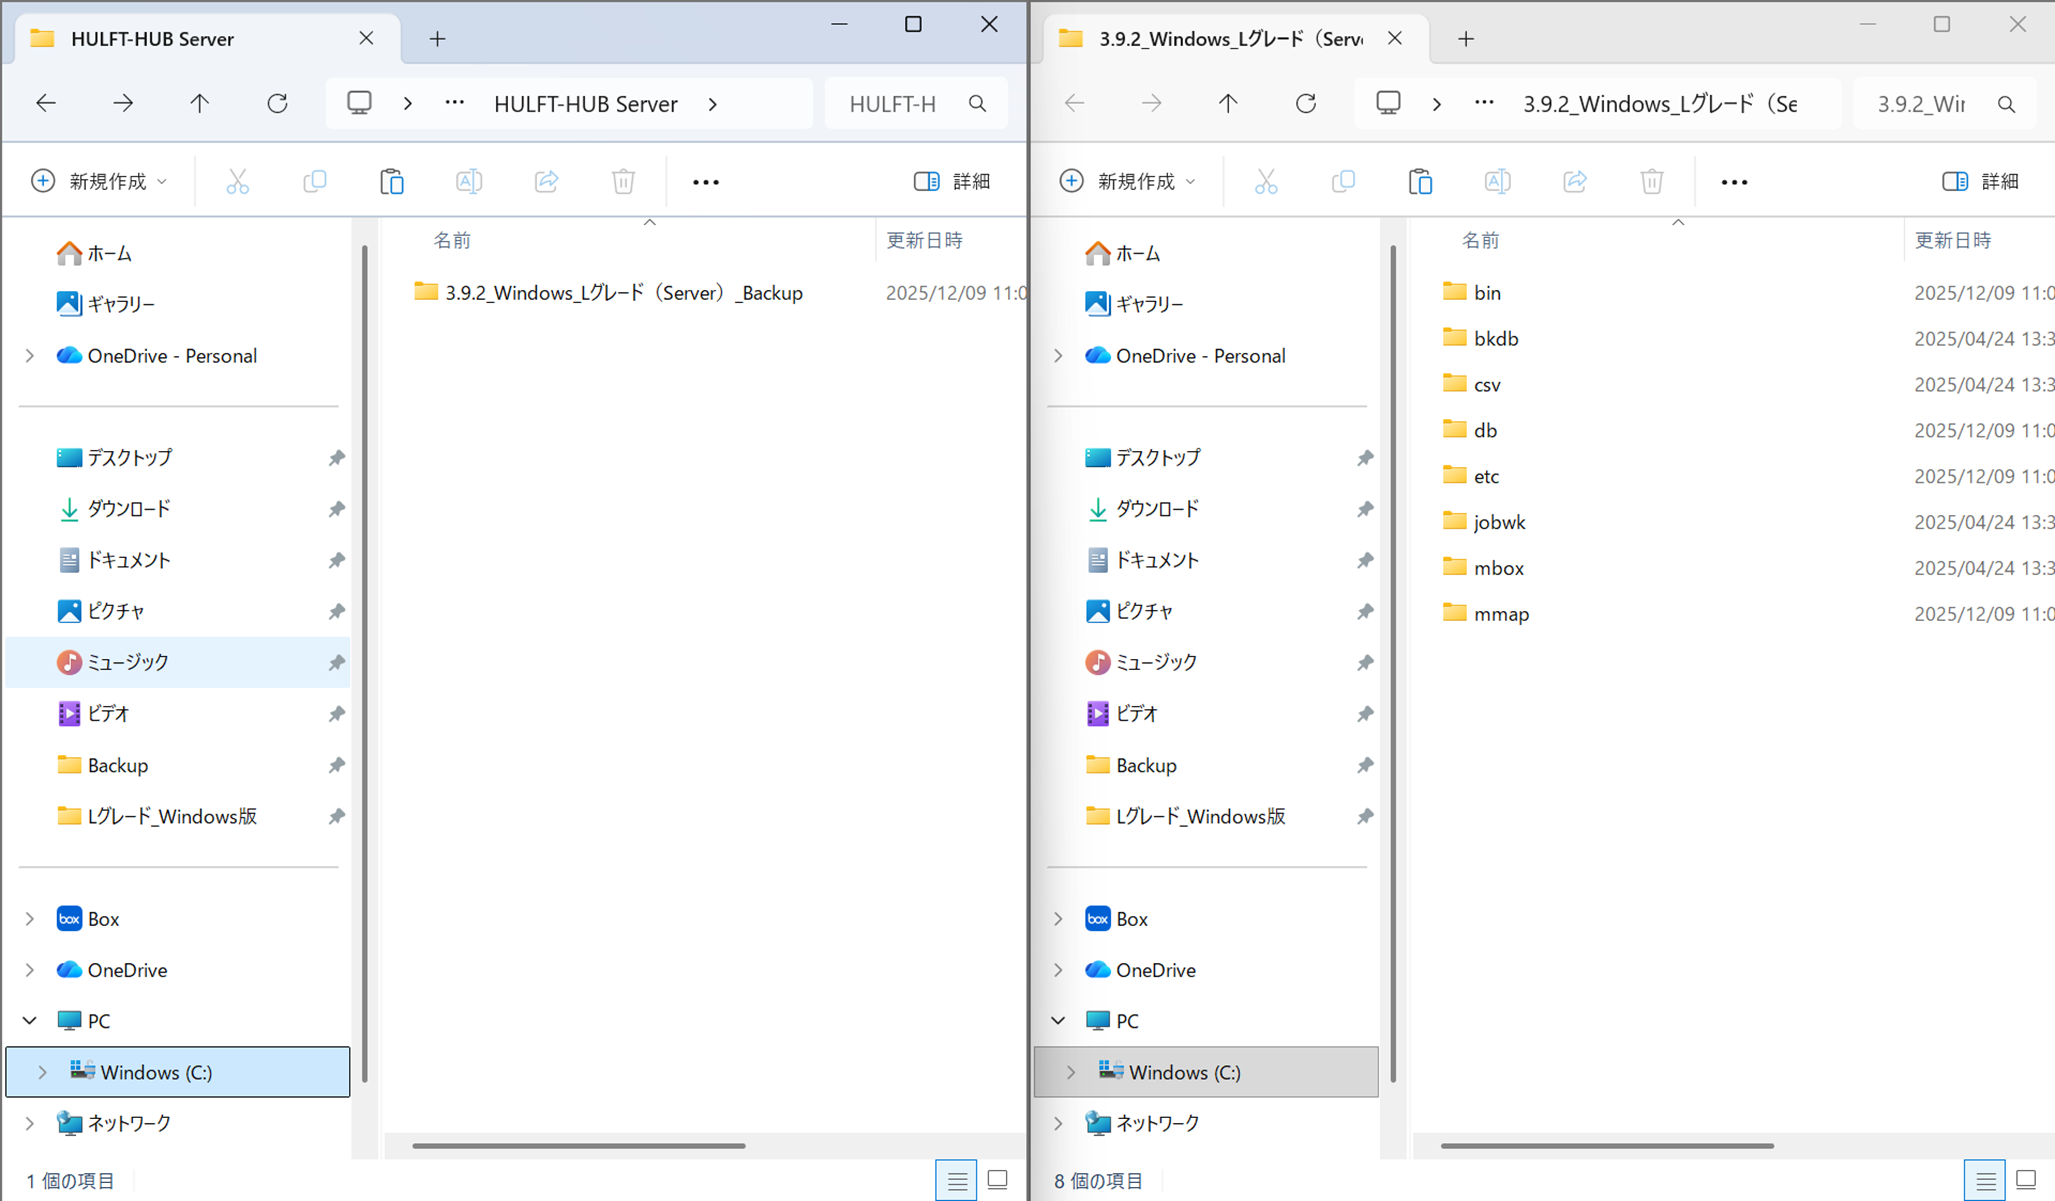Toggle details pane in right window
This screenshot has width=2055, height=1201.
[x=1980, y=181]
